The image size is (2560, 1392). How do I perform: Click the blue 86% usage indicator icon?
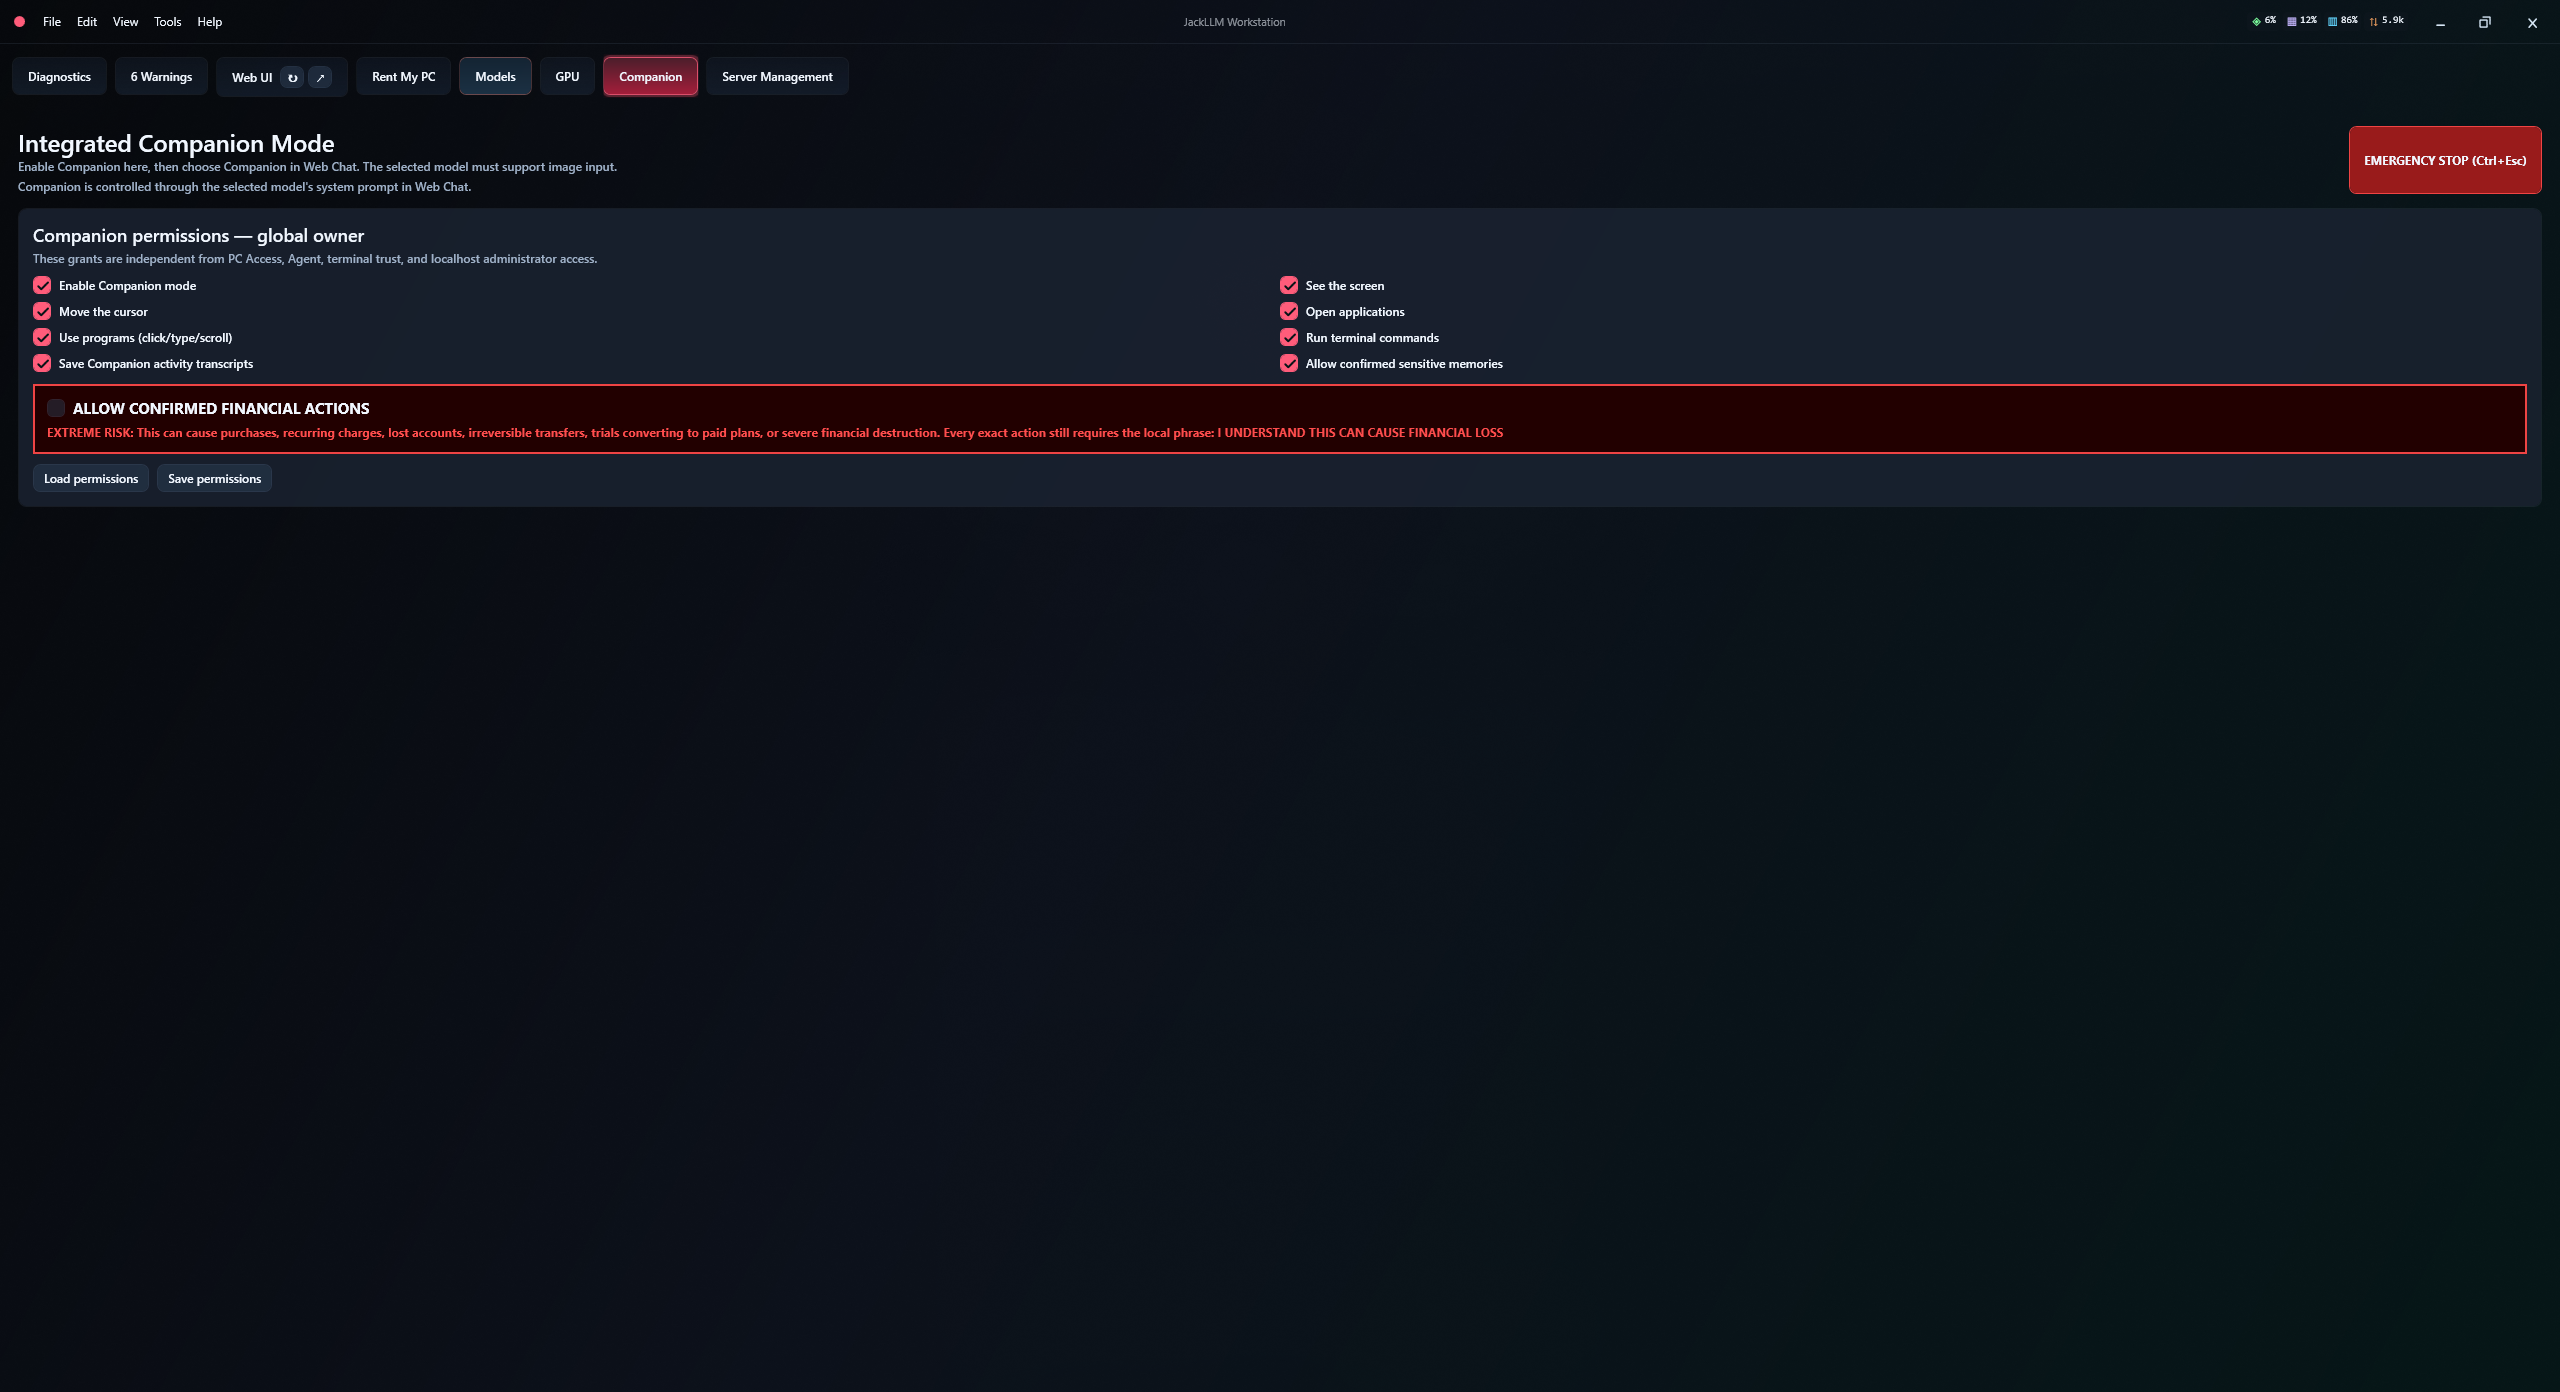point(2332,21)
